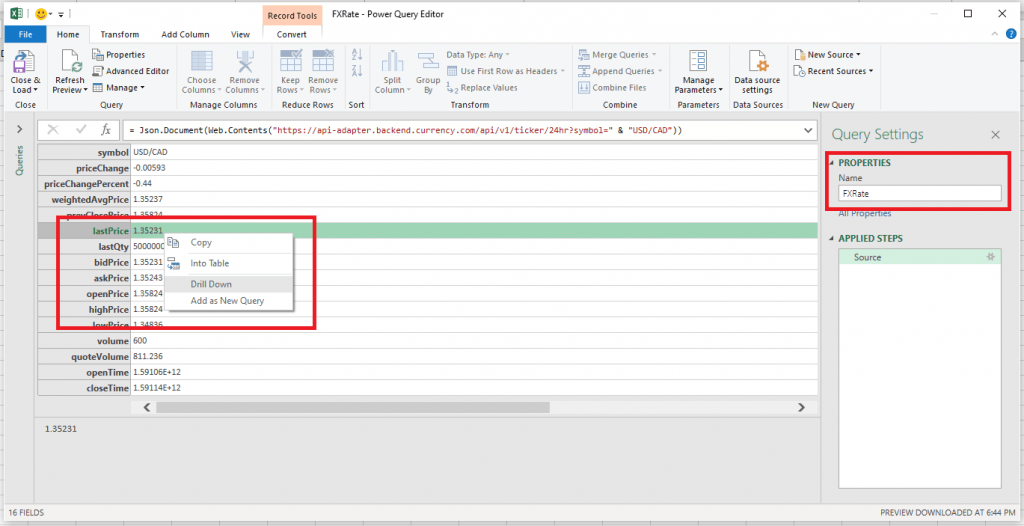Click the Close & Load icon
This screenshot has width=1024, height=526.
[25, 62]
